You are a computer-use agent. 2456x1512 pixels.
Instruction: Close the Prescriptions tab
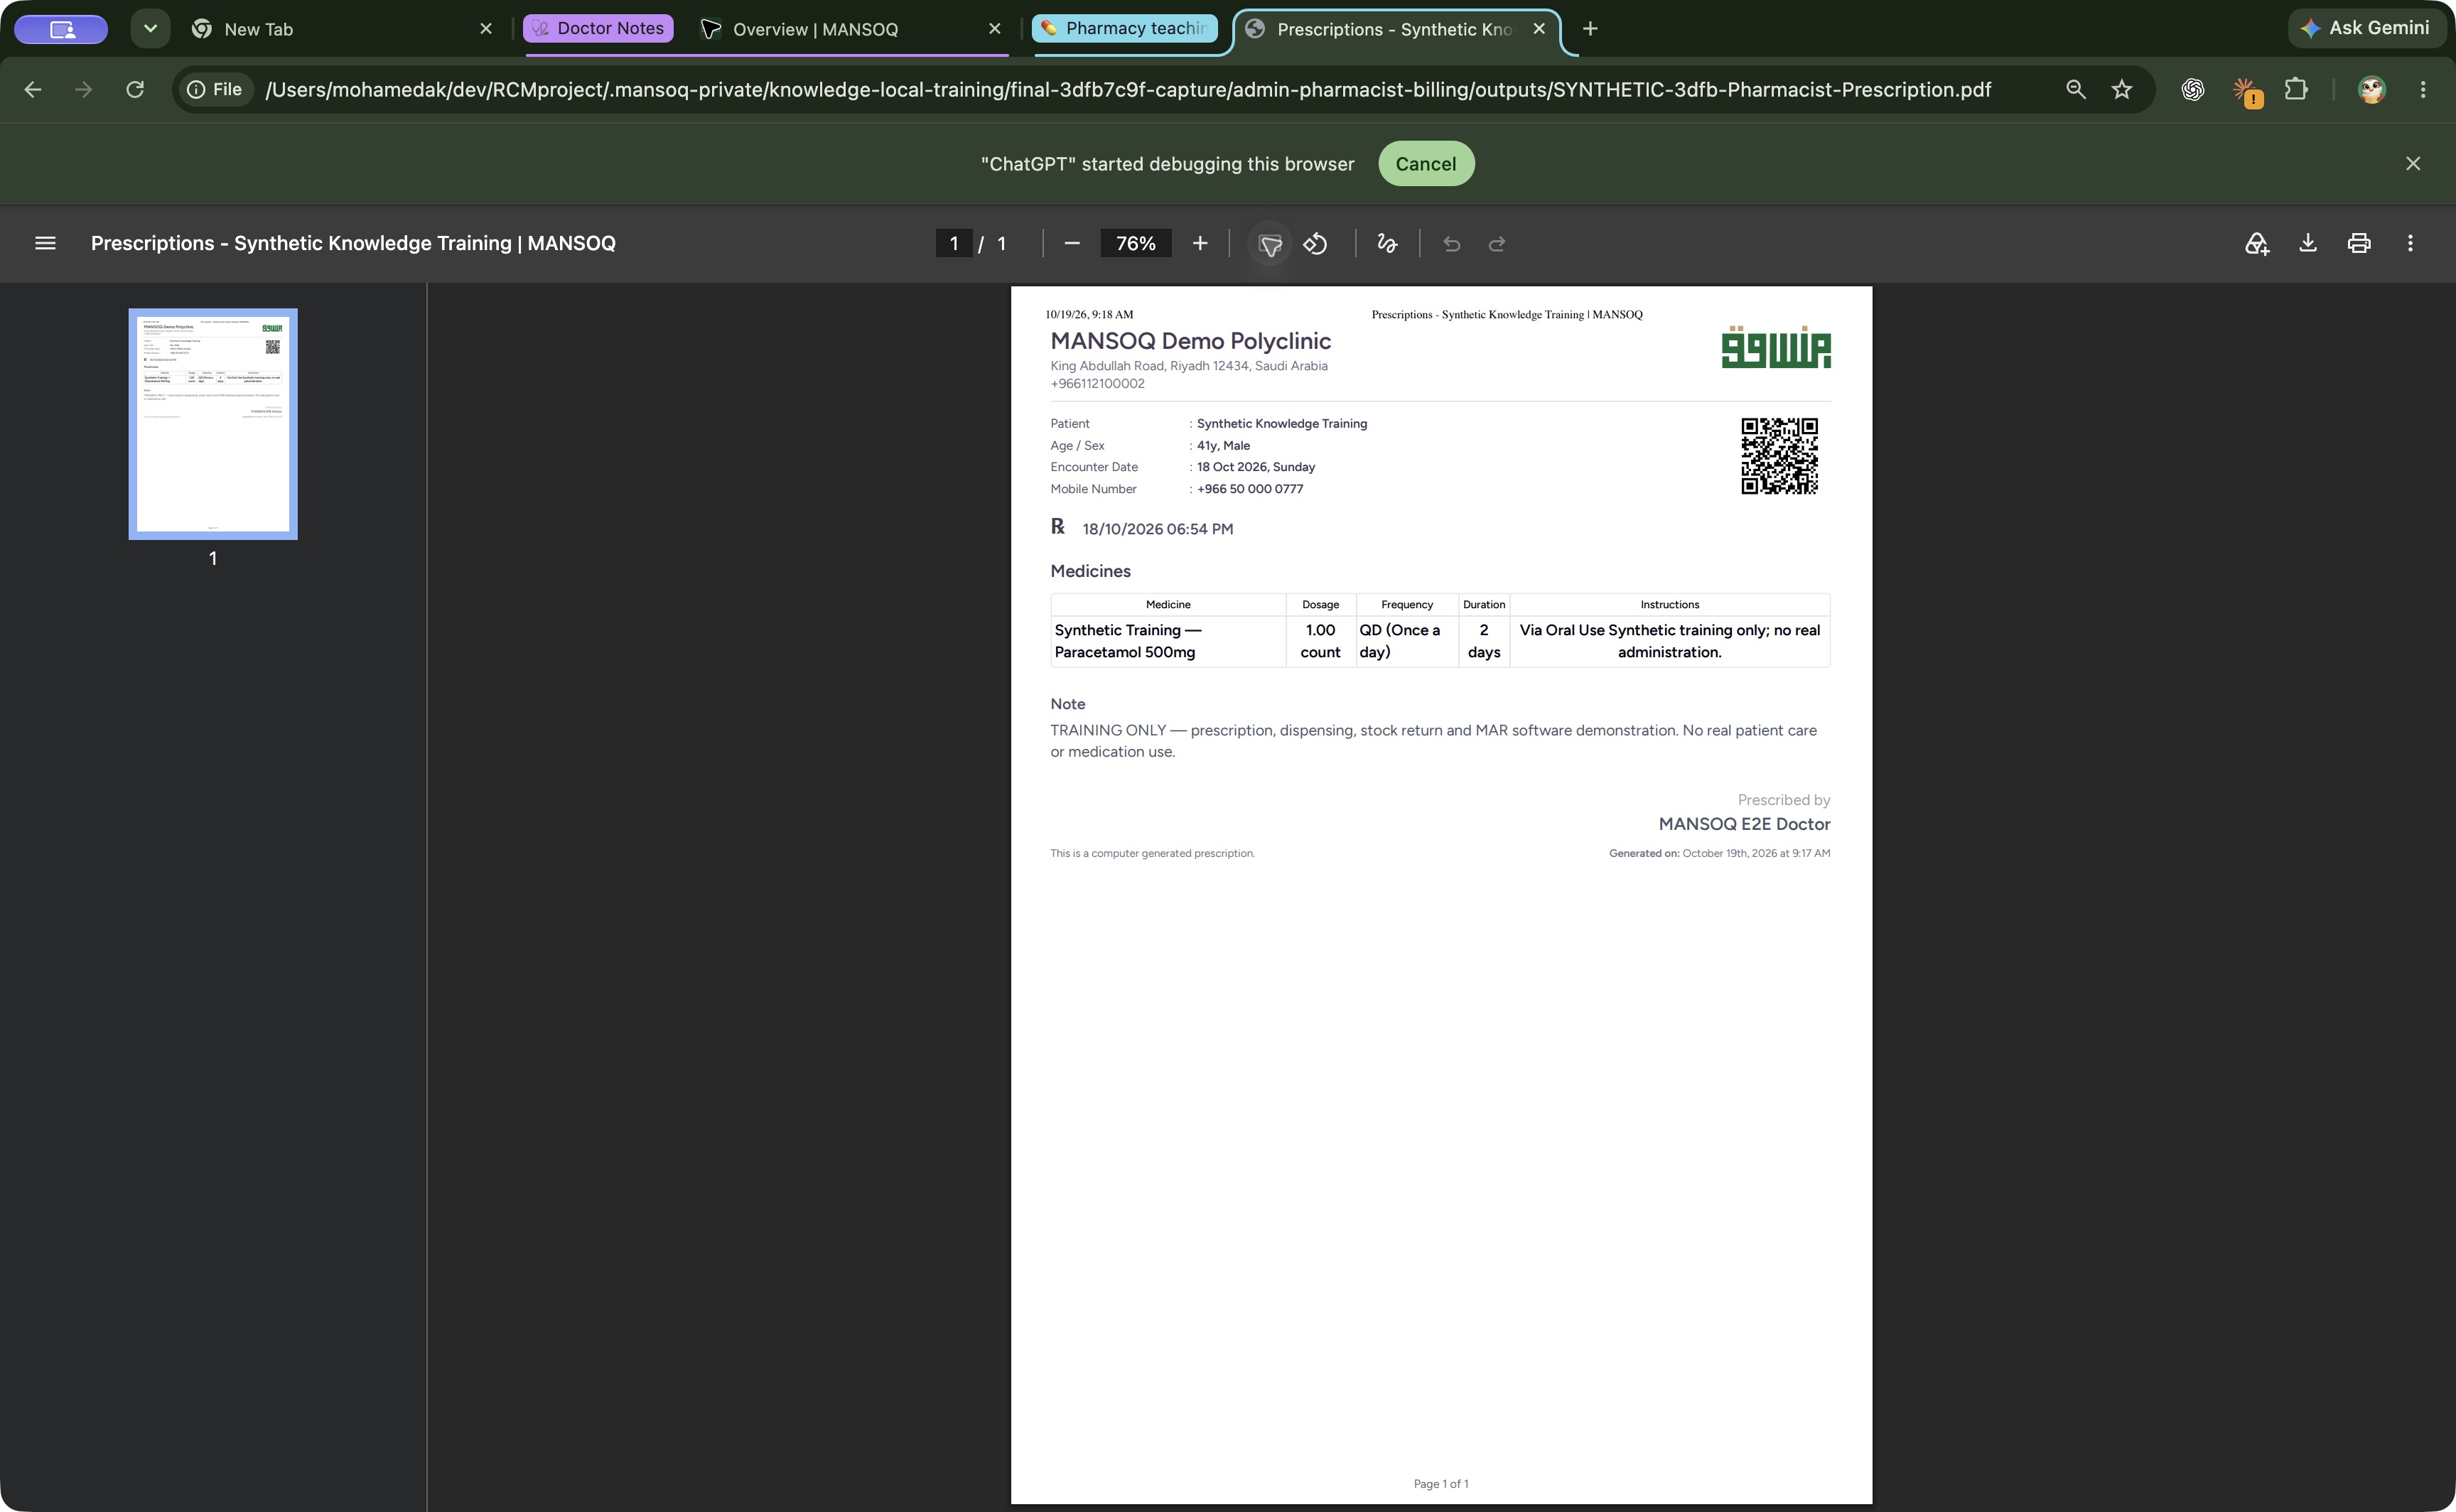(1539, 29)
